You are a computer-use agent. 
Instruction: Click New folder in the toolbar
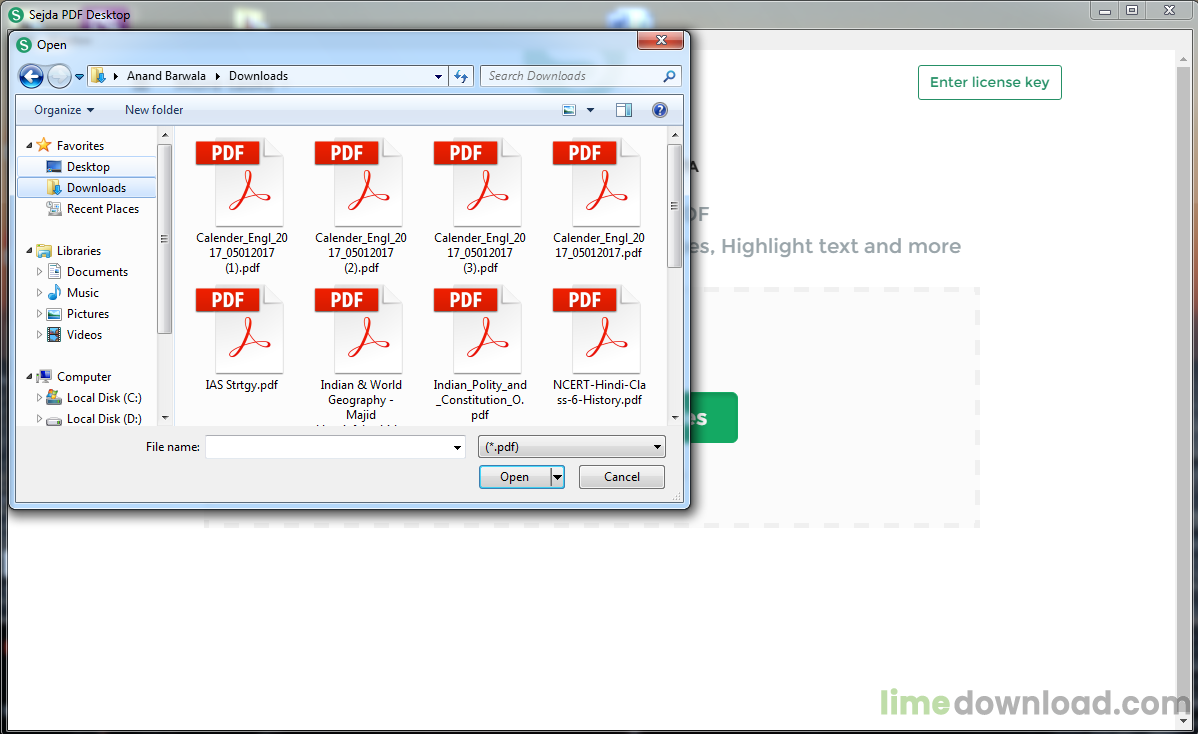[x=154, y=110]
